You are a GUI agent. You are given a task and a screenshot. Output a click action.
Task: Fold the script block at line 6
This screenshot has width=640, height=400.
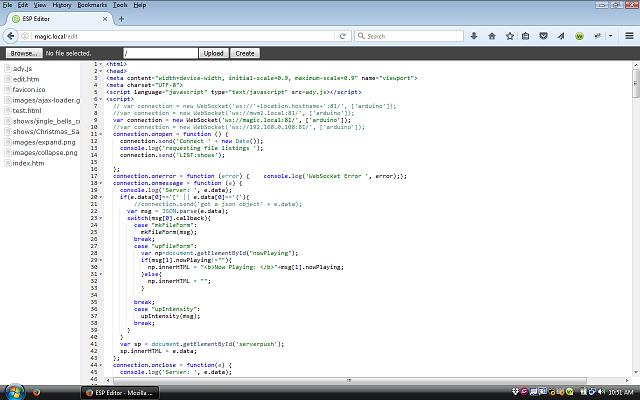point(101,99)
